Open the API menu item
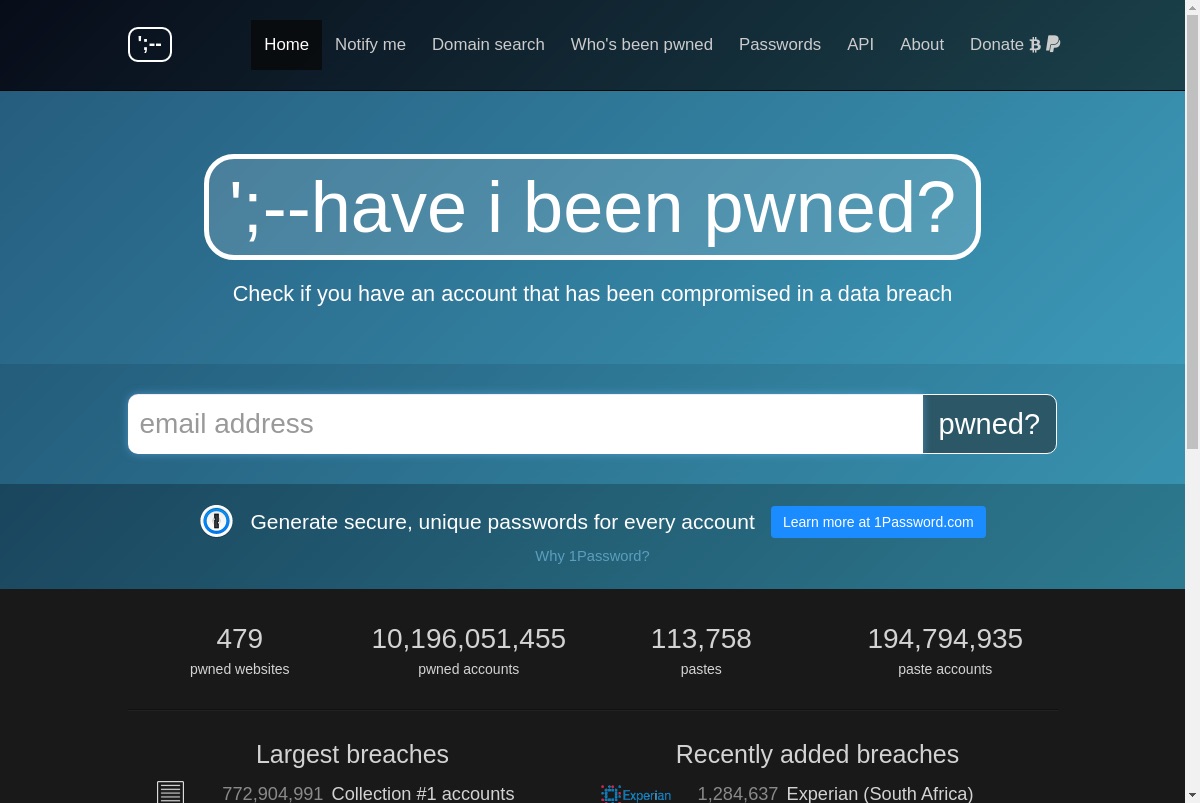Viewport: 1200px width, 803px height. pyautogui.click(x=860, y=45)
